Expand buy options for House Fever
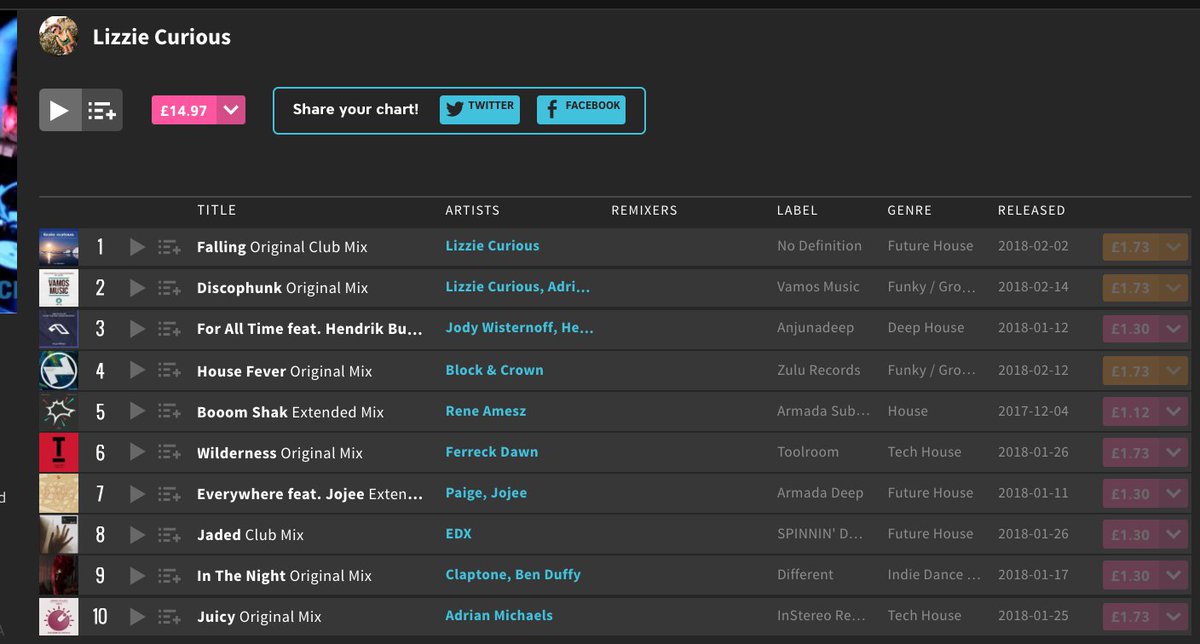 click(1174, 371)
